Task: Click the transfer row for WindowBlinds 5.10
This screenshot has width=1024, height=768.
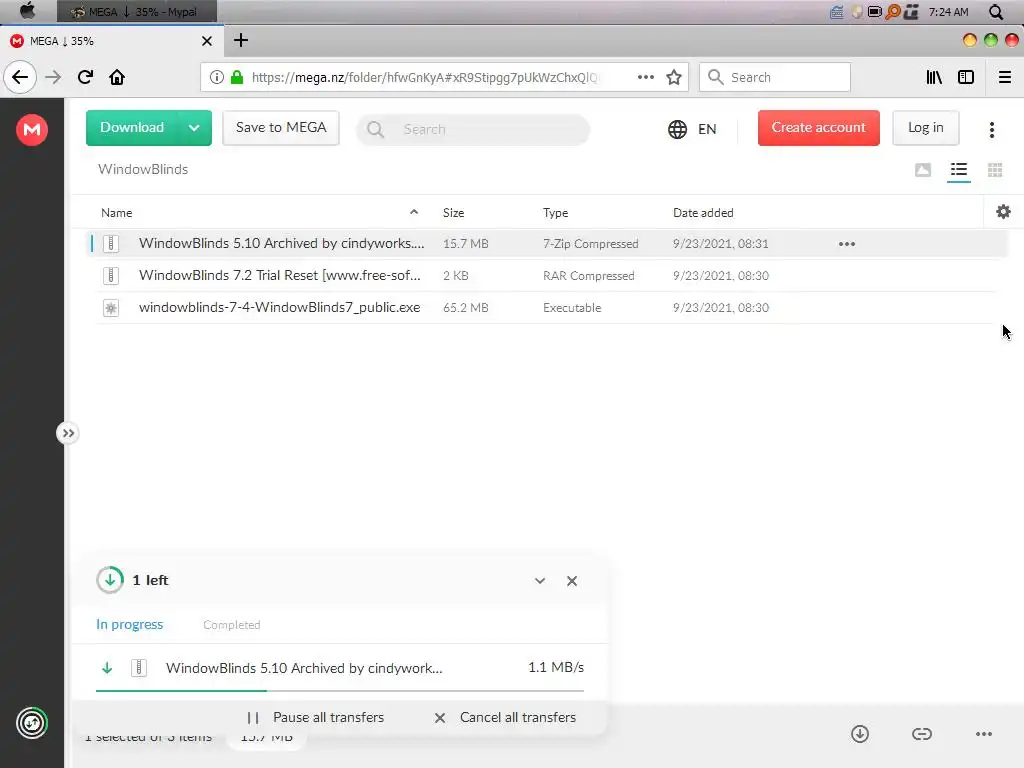Action: tap(340, 667)
